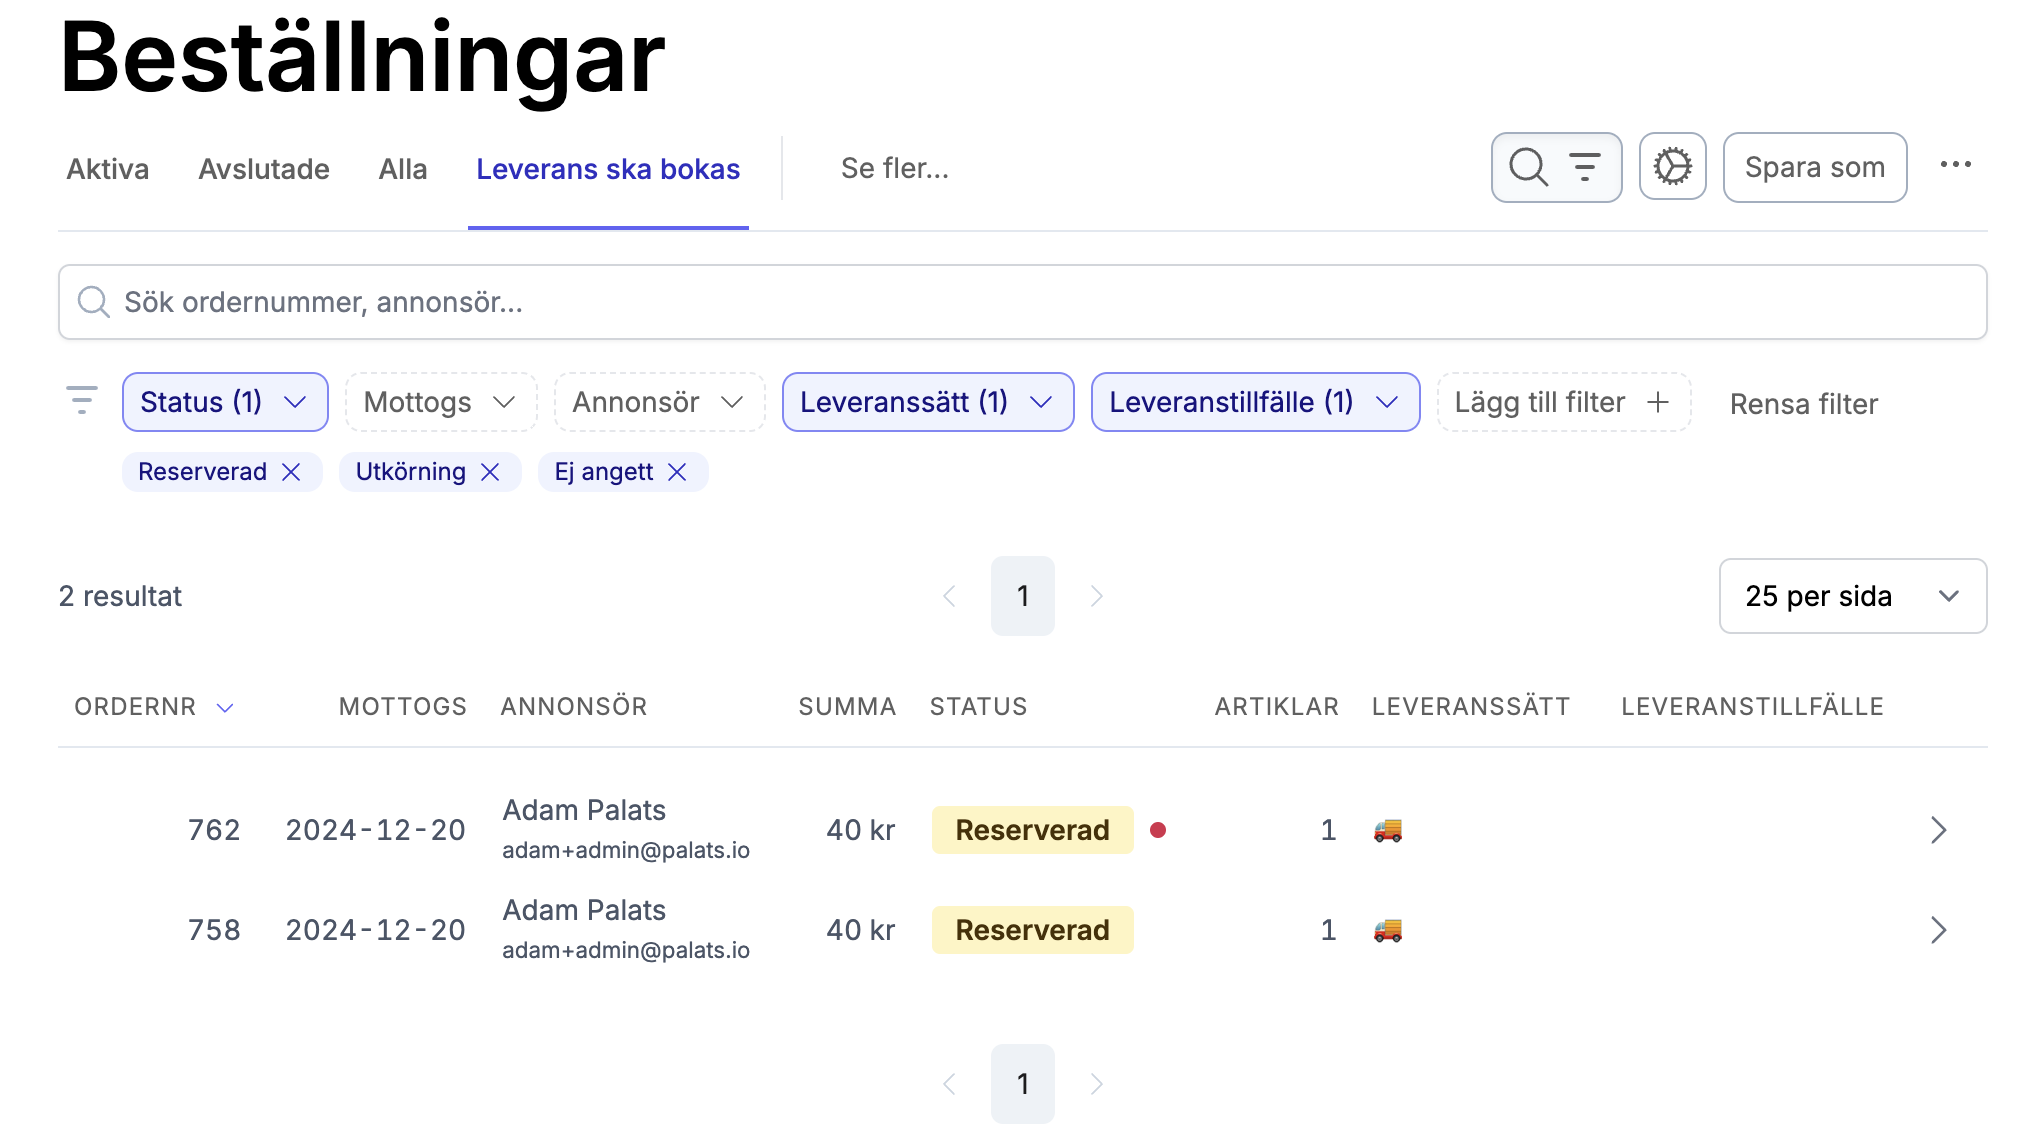The height and width of the screenshot is (1142, 2044).
Task: Select the Leverans ska bokas tab
Action: pos(608,169)
